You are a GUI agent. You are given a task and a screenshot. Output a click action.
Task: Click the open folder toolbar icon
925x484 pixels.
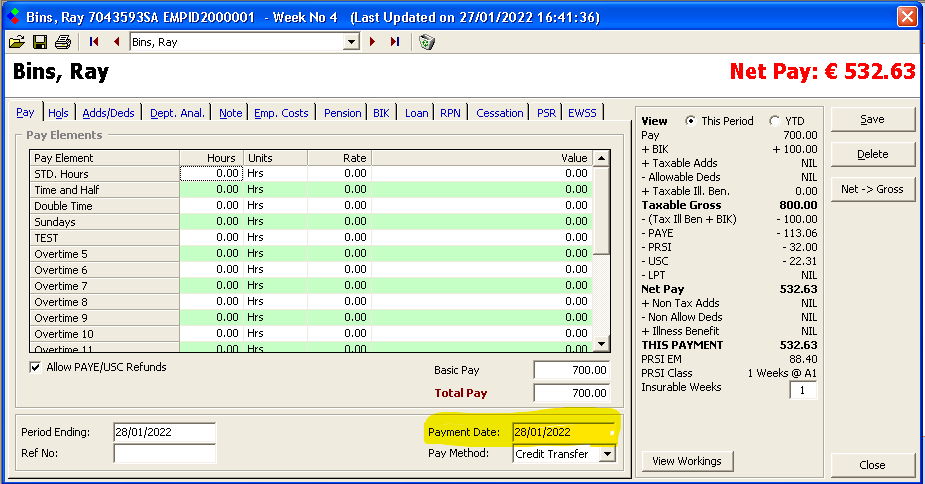click(17, 42)
